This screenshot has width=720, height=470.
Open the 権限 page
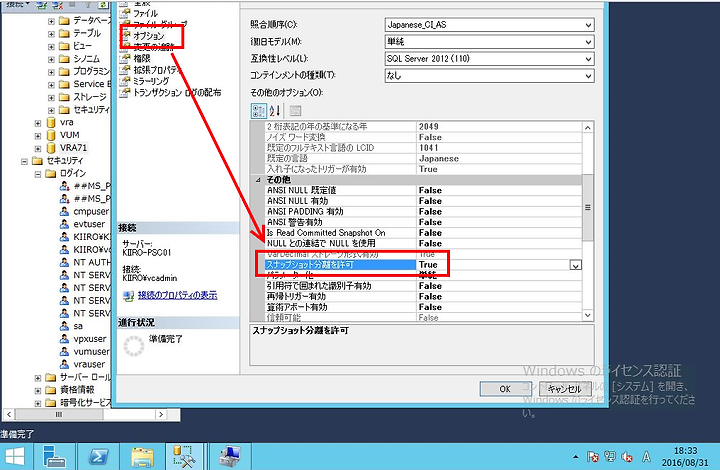(142, 58)
